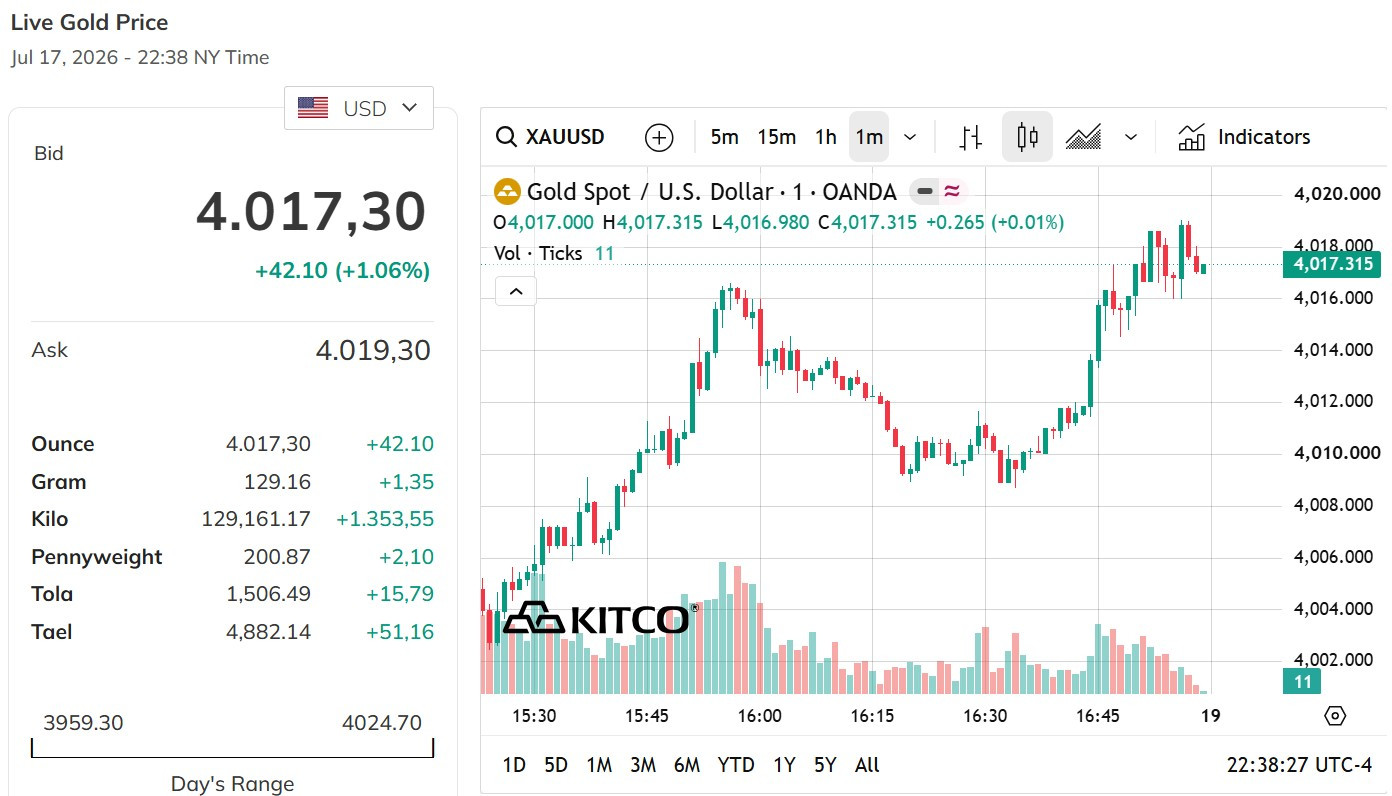The width and height of the screenshot is (1392, 796).
Task: Select the candlestick chart style icon
Action: click(x=1027, y=137)
